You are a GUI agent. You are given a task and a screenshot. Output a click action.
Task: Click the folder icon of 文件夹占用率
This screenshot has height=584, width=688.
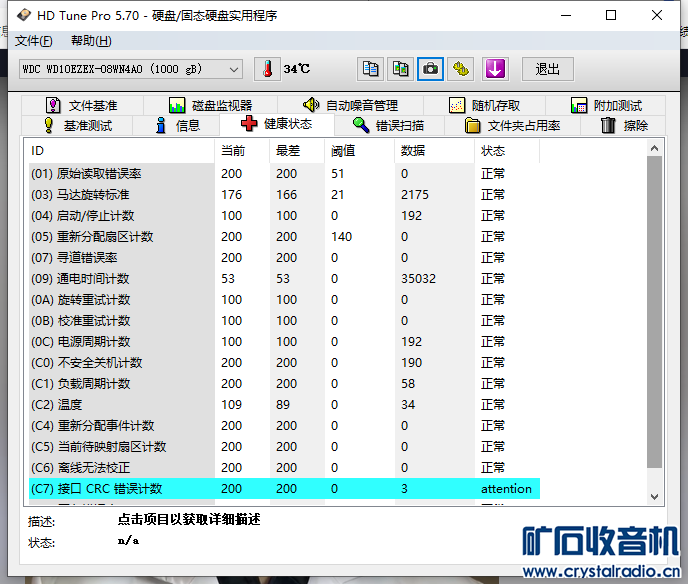point(473,125)
